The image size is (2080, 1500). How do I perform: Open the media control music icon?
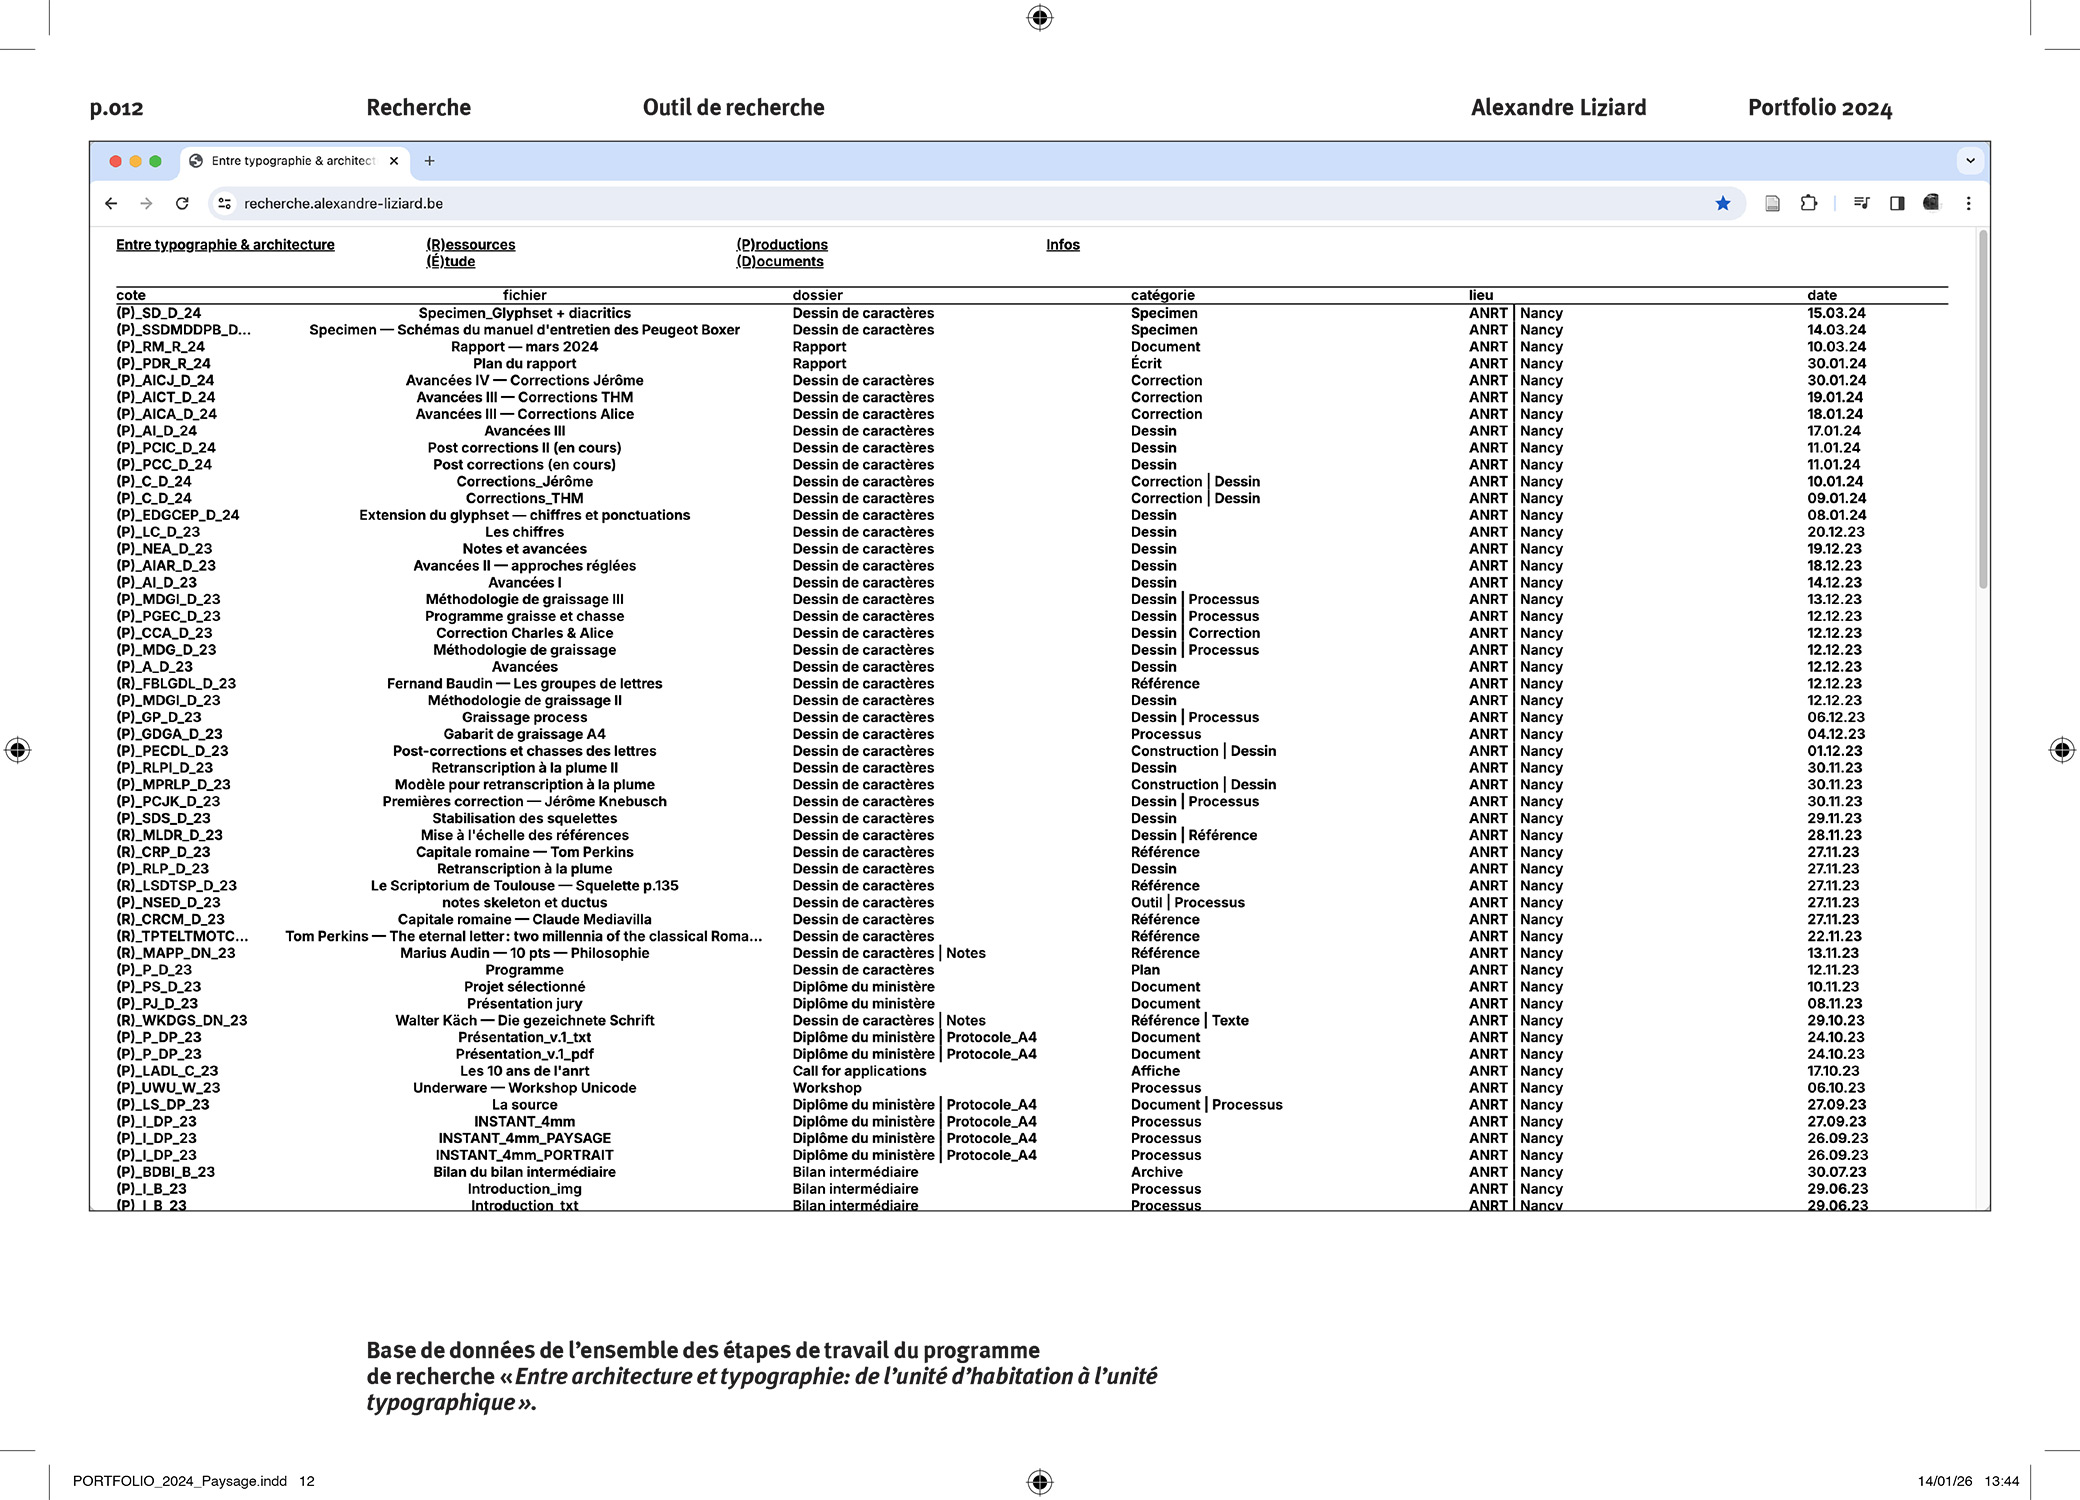click(x=1861, y=203)
